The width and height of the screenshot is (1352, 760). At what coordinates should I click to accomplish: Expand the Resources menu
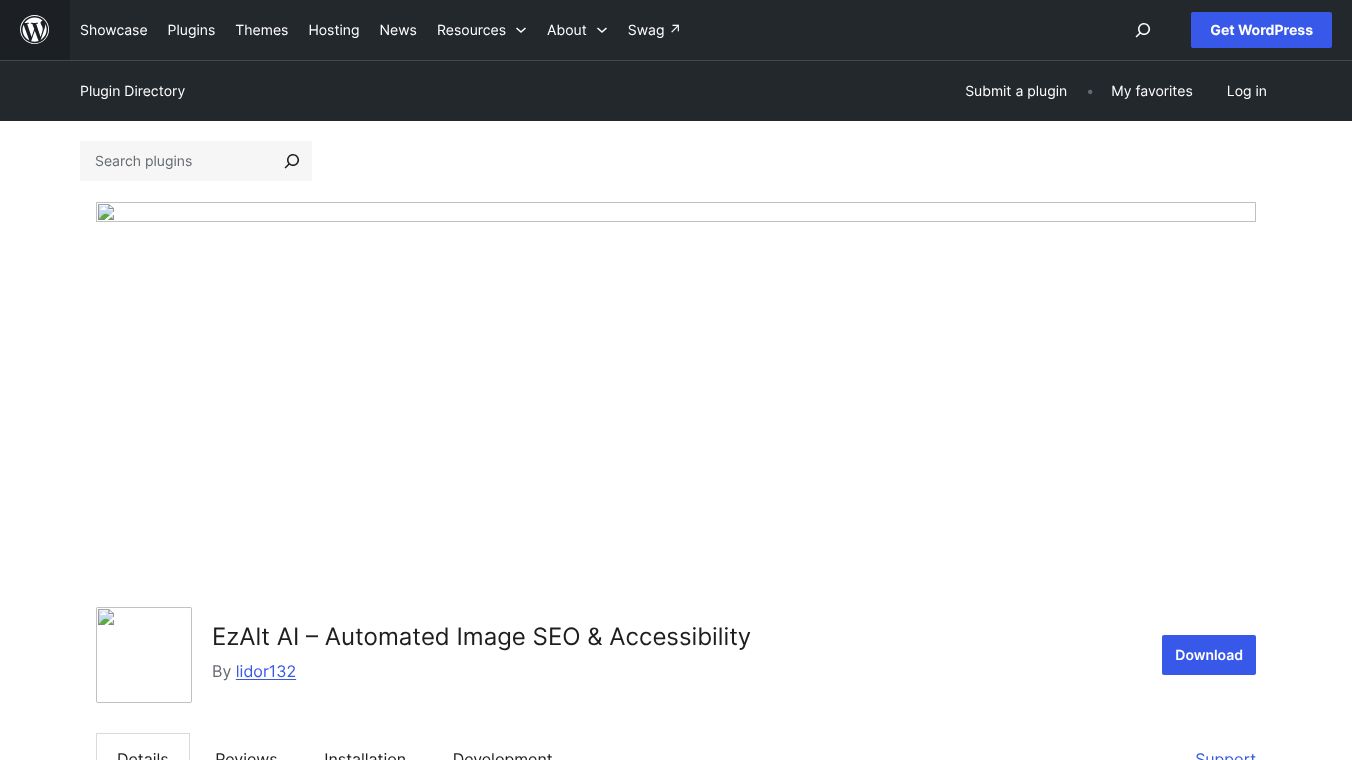point(482,30)
